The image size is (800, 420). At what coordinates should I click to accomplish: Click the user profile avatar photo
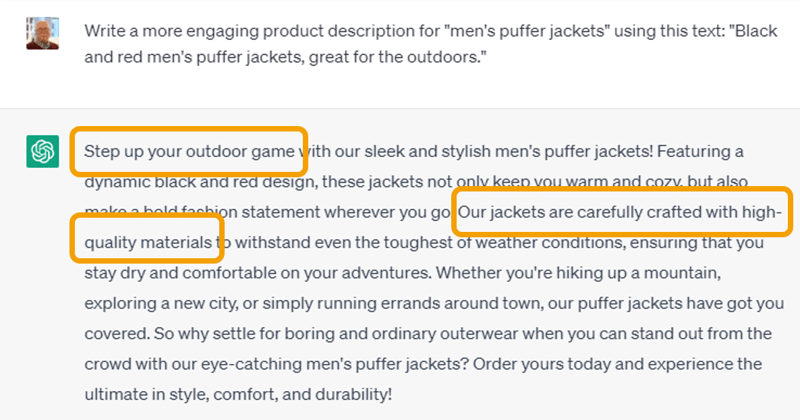(42, 33)
